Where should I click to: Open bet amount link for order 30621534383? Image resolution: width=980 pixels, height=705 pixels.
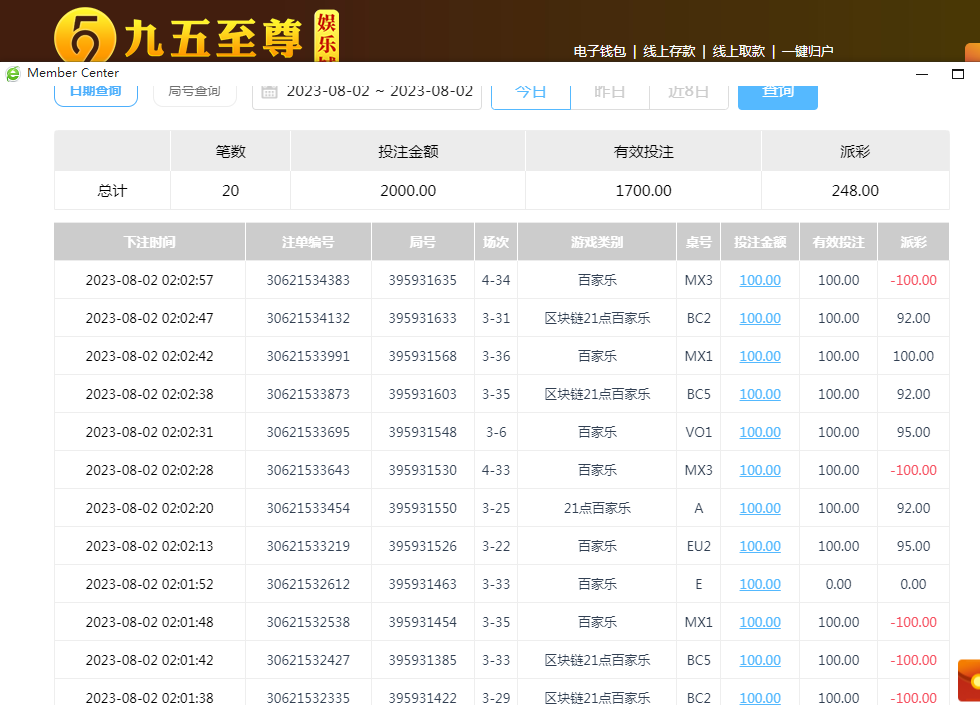(759, 280)
